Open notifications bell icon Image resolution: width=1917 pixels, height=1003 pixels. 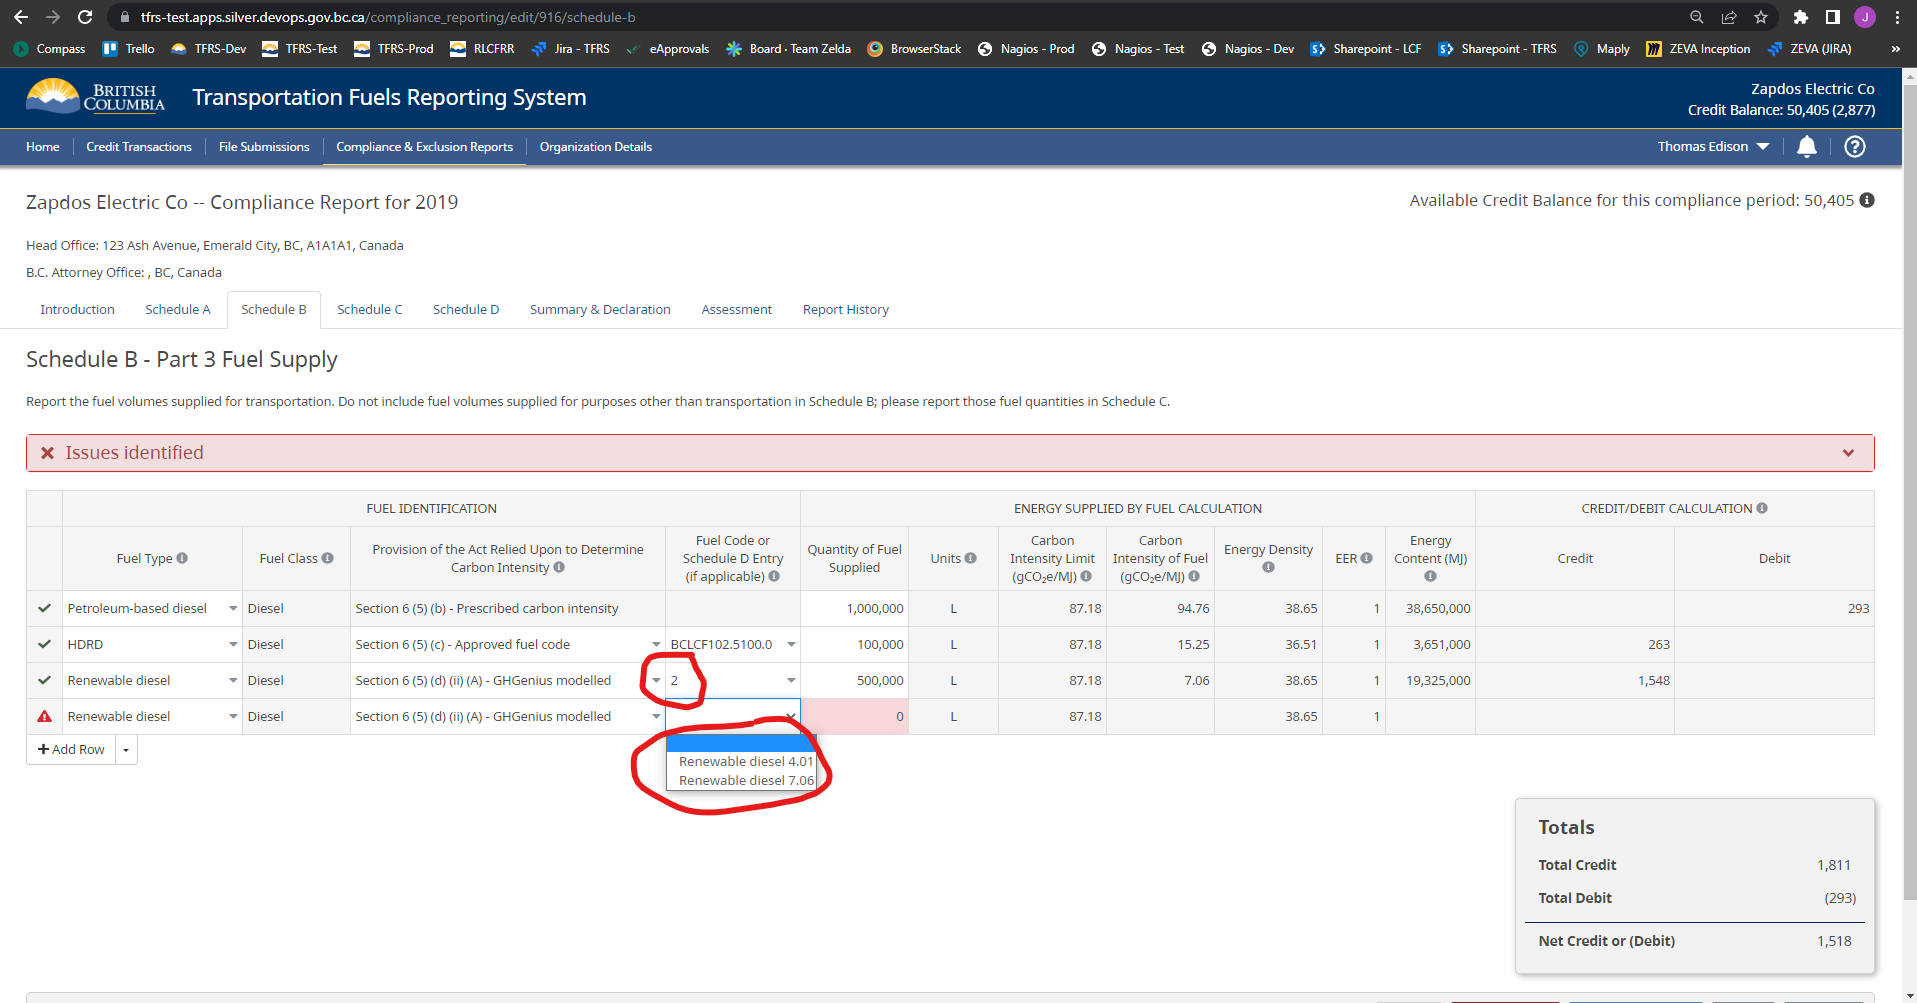point(1807,147)
